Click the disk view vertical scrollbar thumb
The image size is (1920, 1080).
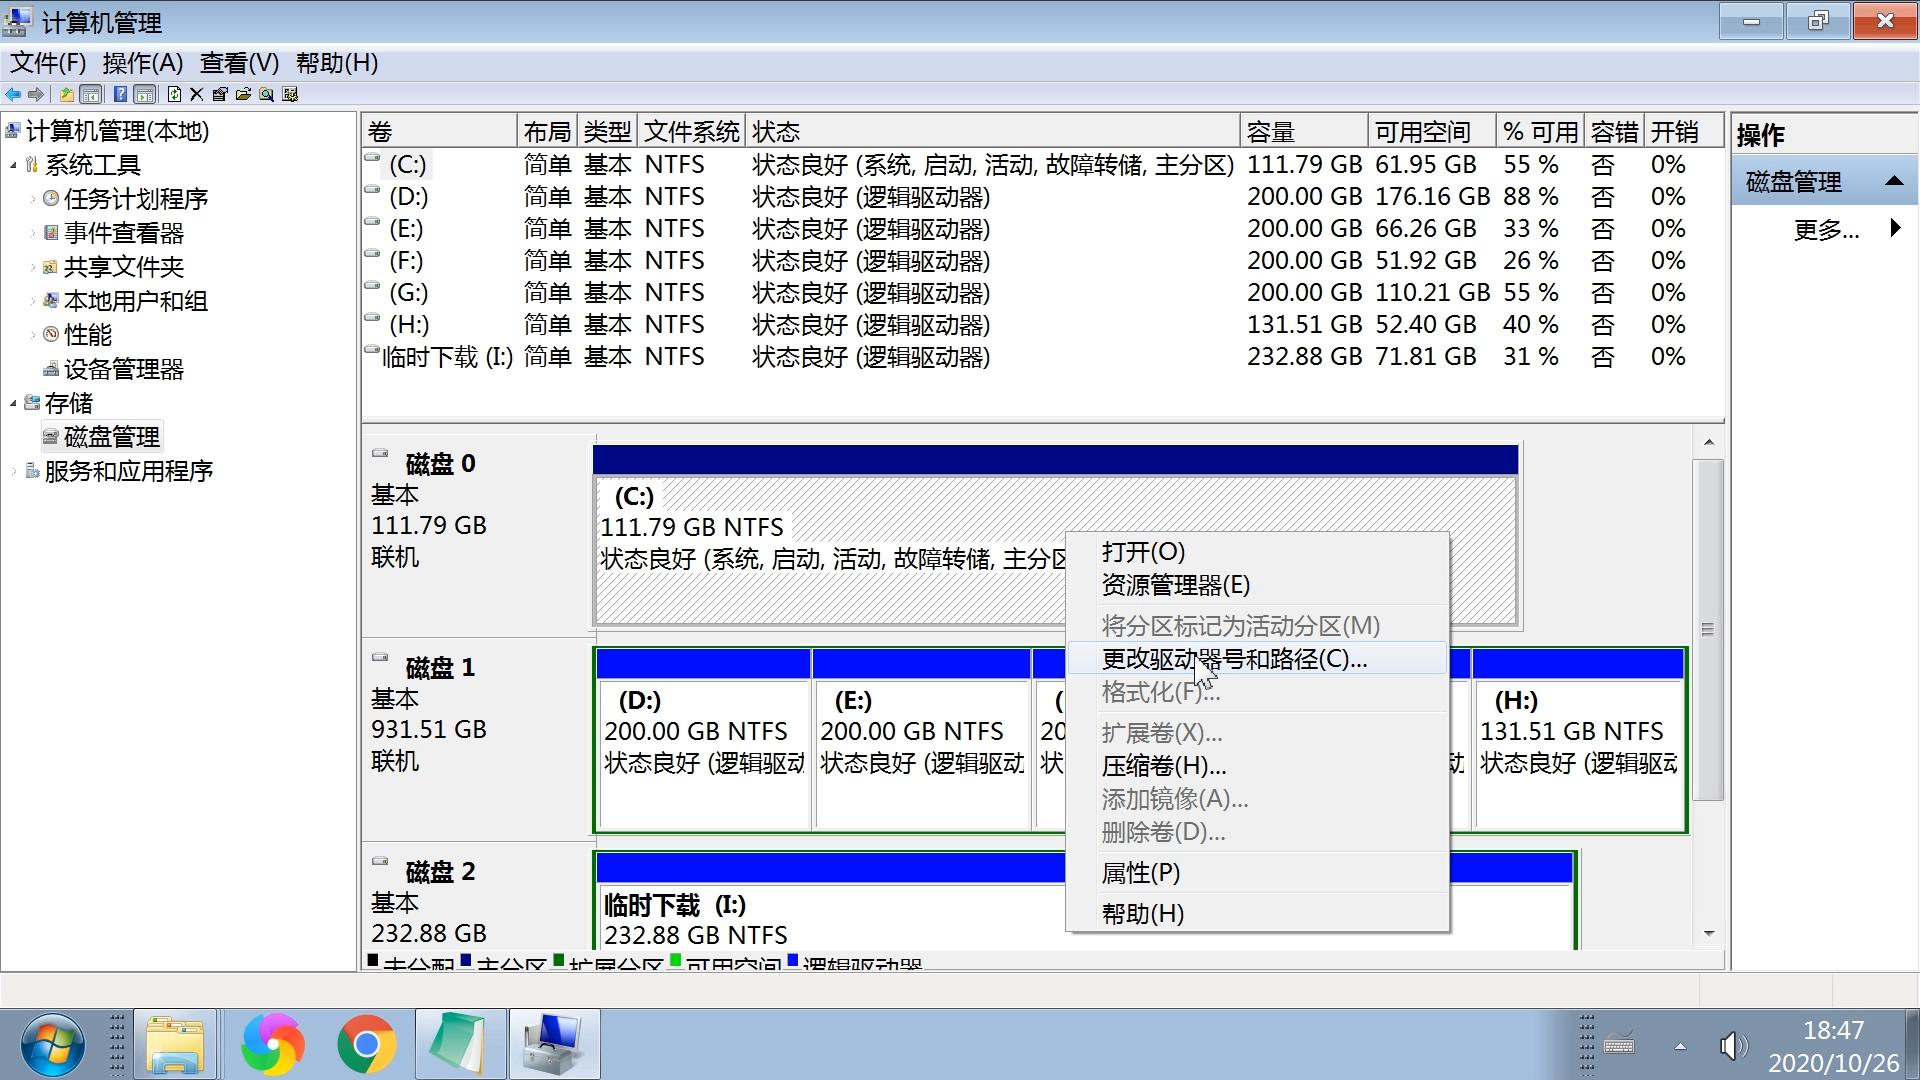[1707, 629]
